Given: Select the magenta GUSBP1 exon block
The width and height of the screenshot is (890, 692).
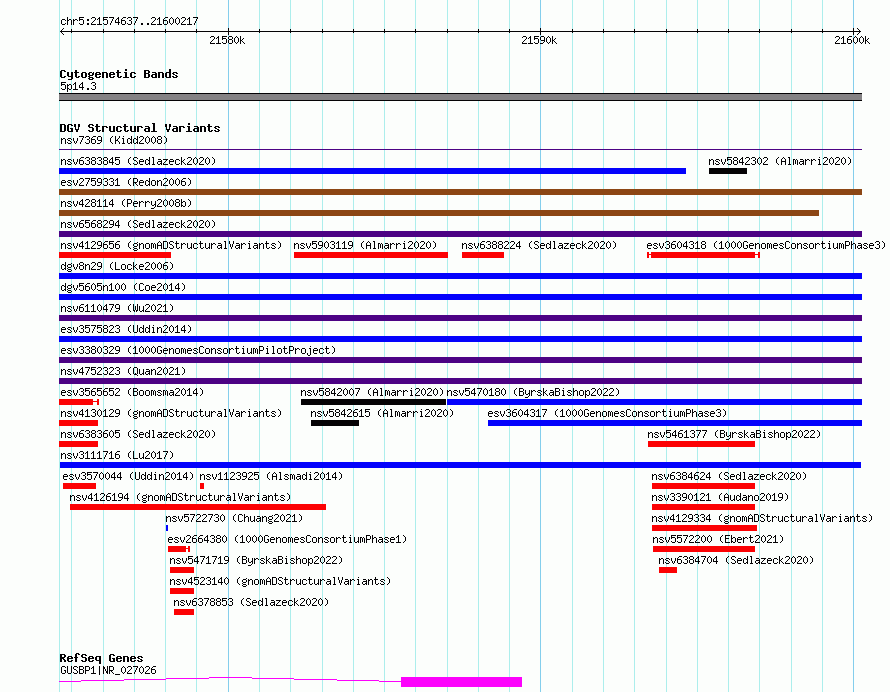Looking at the screenshot, I should pyautogui.click(x=461, y=682).
